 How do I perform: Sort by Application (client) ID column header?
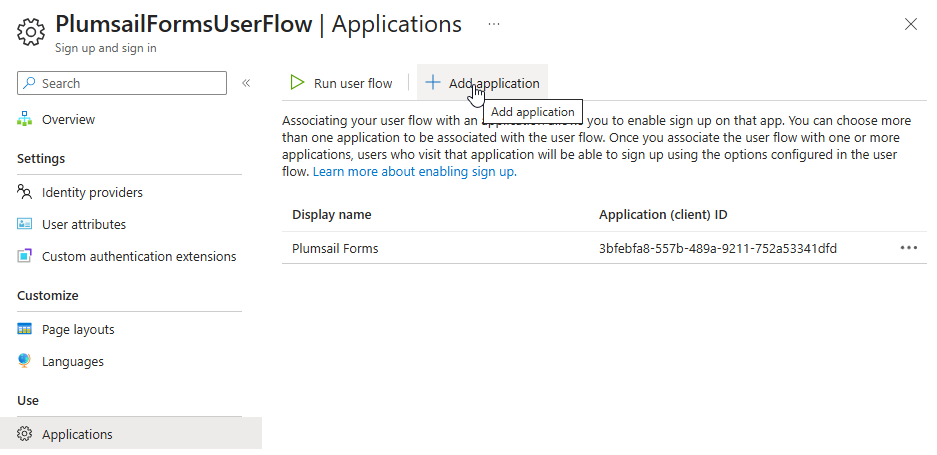[663, 215]
